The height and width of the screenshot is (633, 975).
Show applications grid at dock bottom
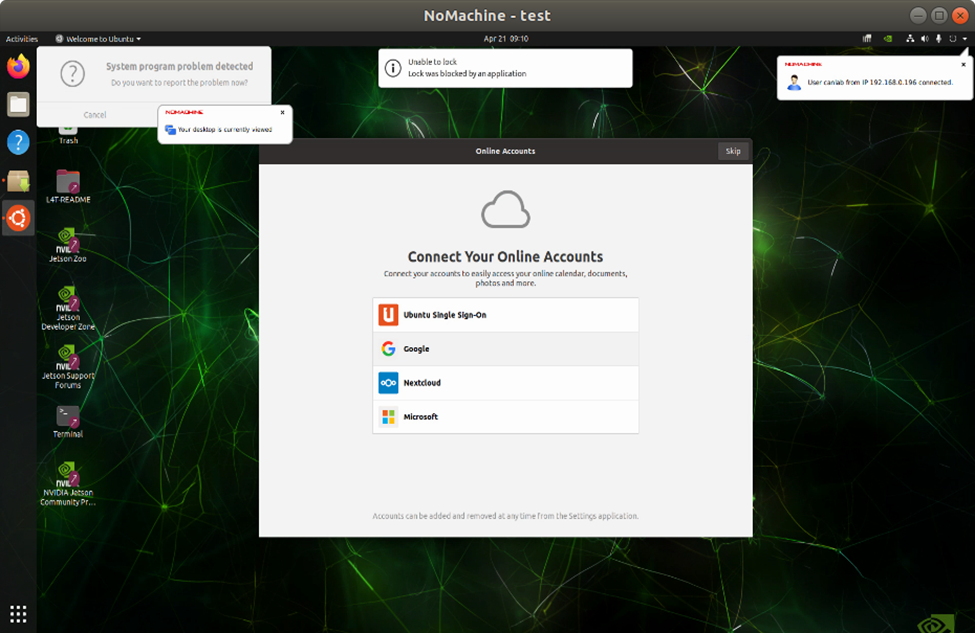pos(18,614)
